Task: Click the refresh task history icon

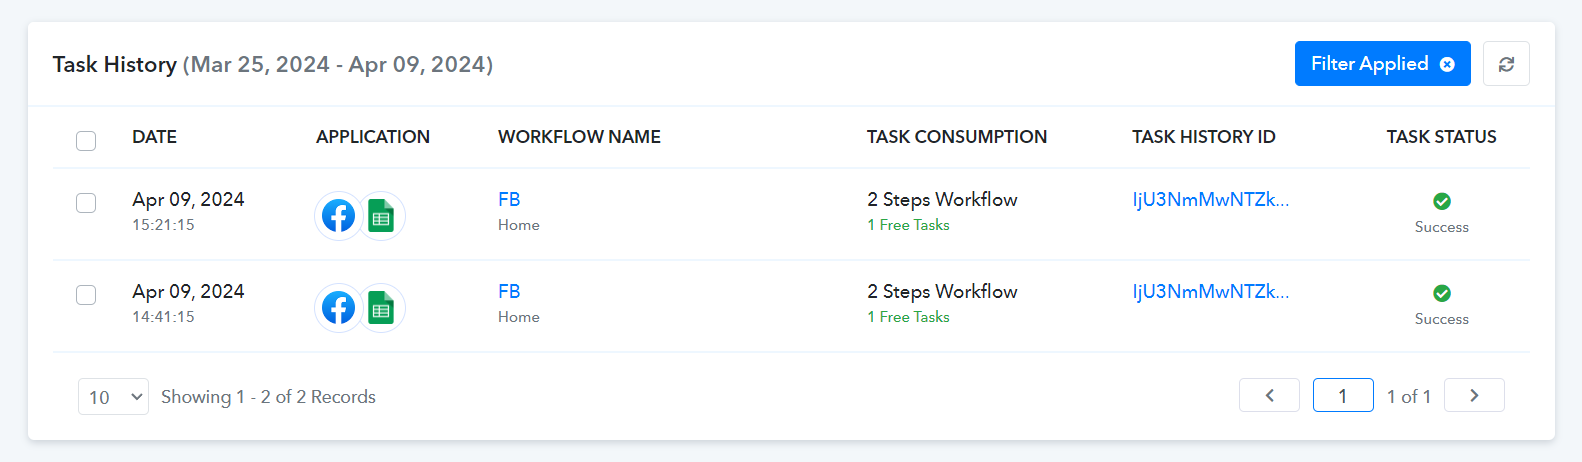Action: pyautogui.click(x=1506, y=64)
